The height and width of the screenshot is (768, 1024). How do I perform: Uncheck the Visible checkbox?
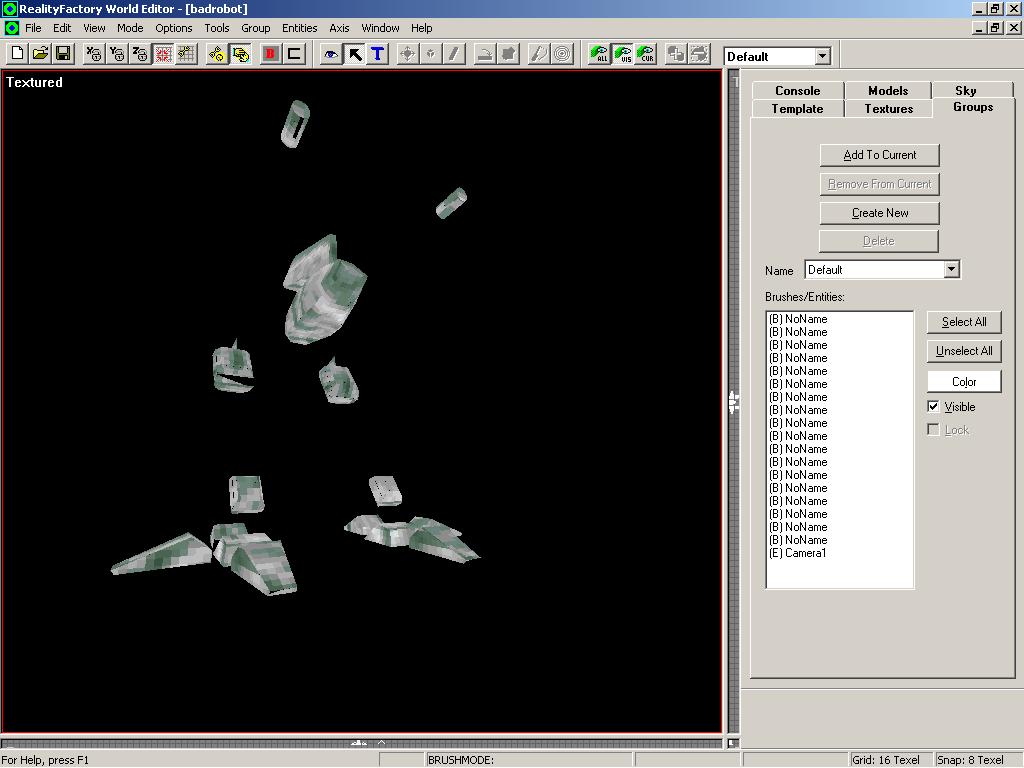pyautogui.click(x=933, y=407)
